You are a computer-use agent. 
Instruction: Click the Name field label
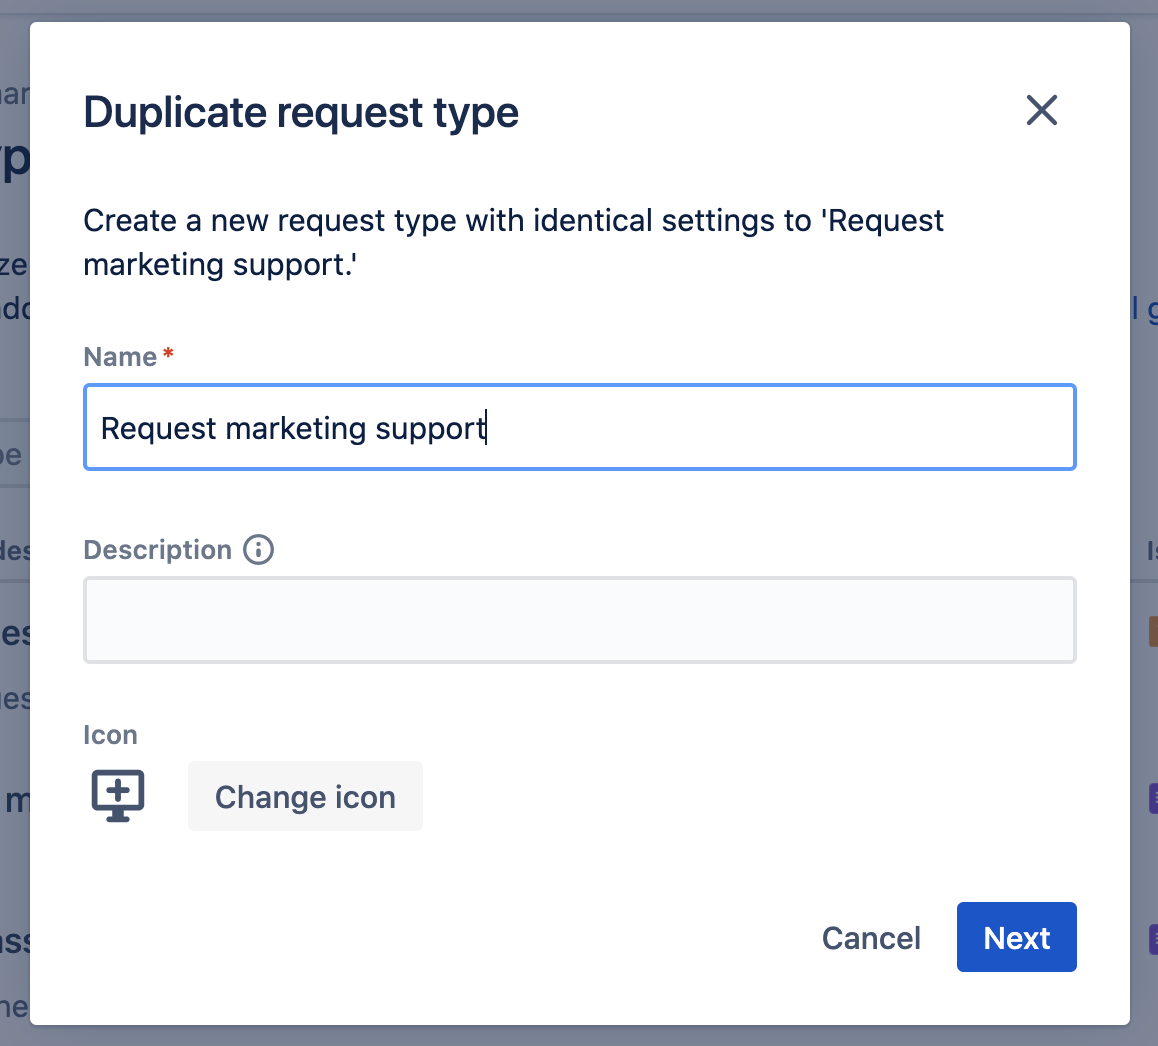point(120,357)
